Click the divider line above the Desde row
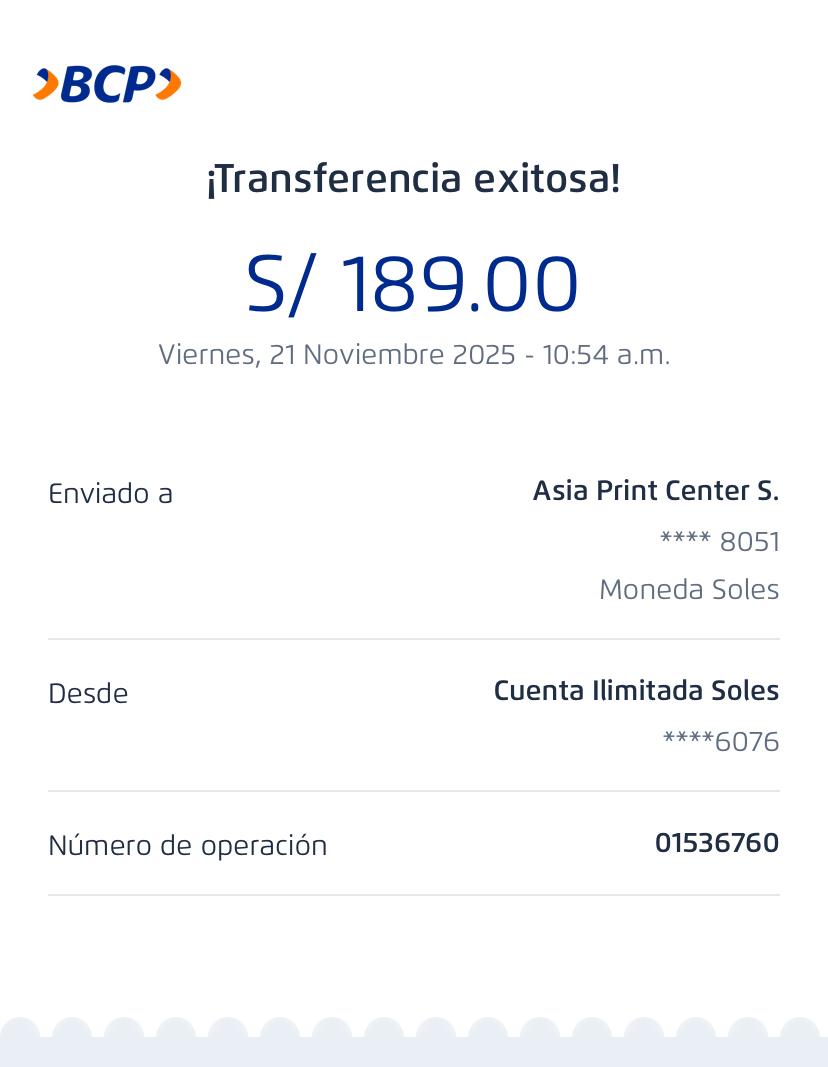 (x=413, y=639)
